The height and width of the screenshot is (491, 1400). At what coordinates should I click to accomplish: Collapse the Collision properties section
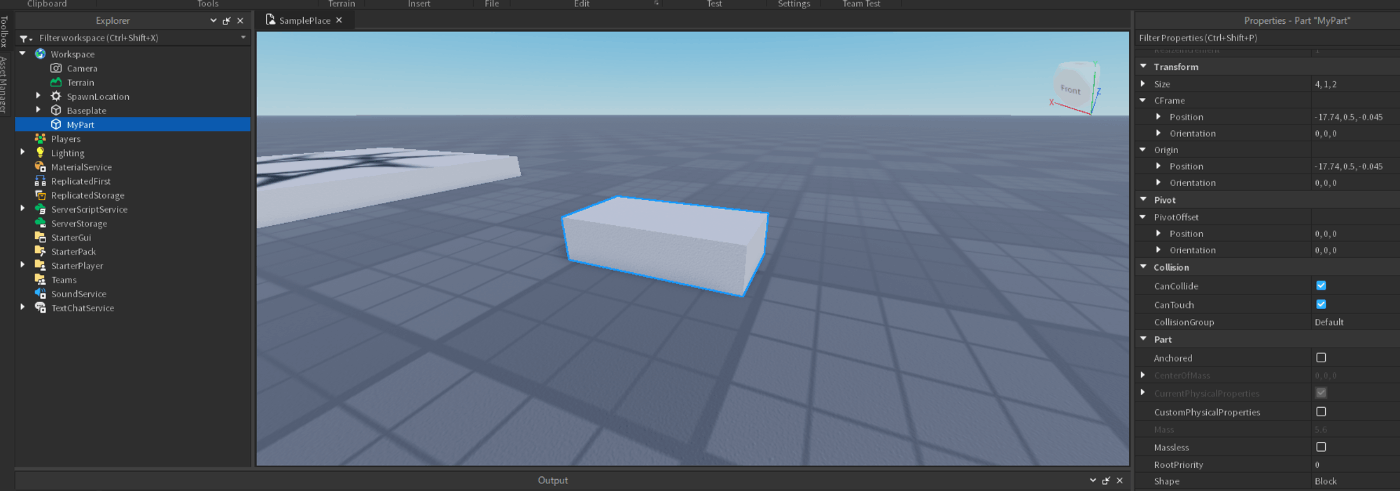(x=1144, y=267)
